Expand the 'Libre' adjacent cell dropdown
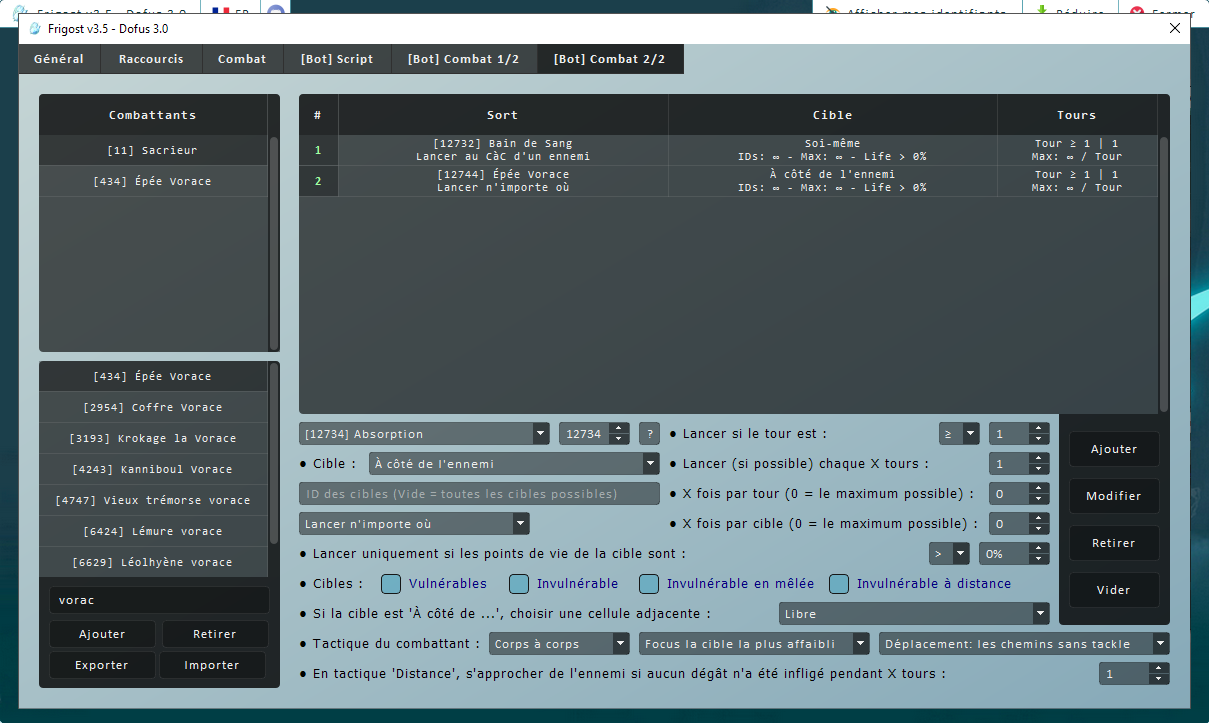 (1040, 613)
